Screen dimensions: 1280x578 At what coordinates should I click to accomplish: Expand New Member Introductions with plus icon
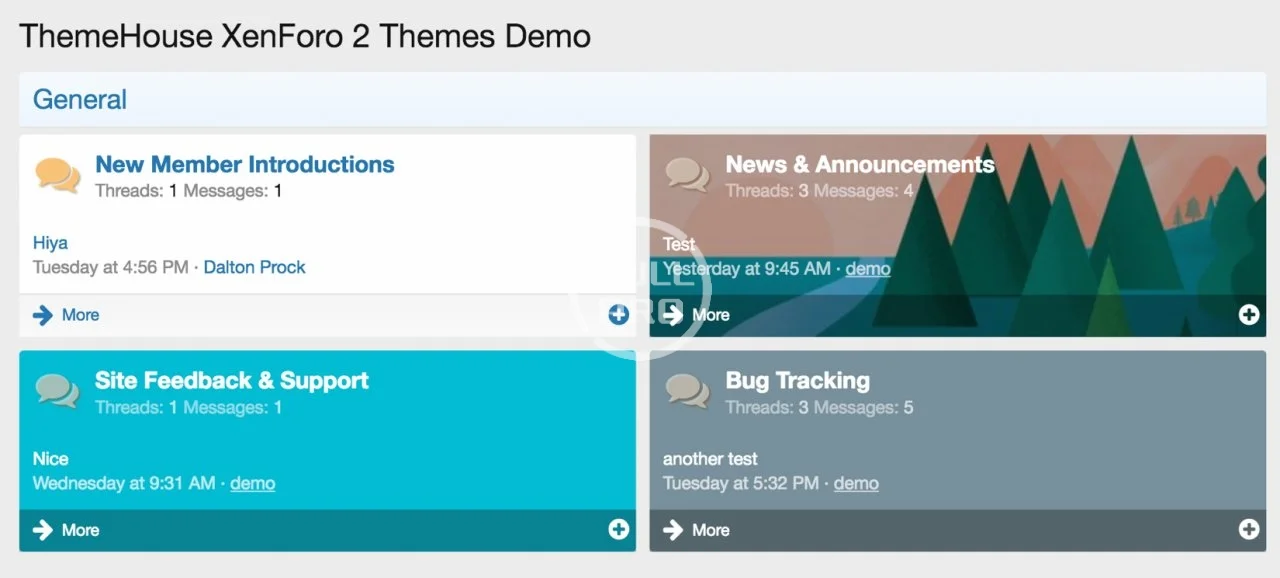(x=619, y=315)
